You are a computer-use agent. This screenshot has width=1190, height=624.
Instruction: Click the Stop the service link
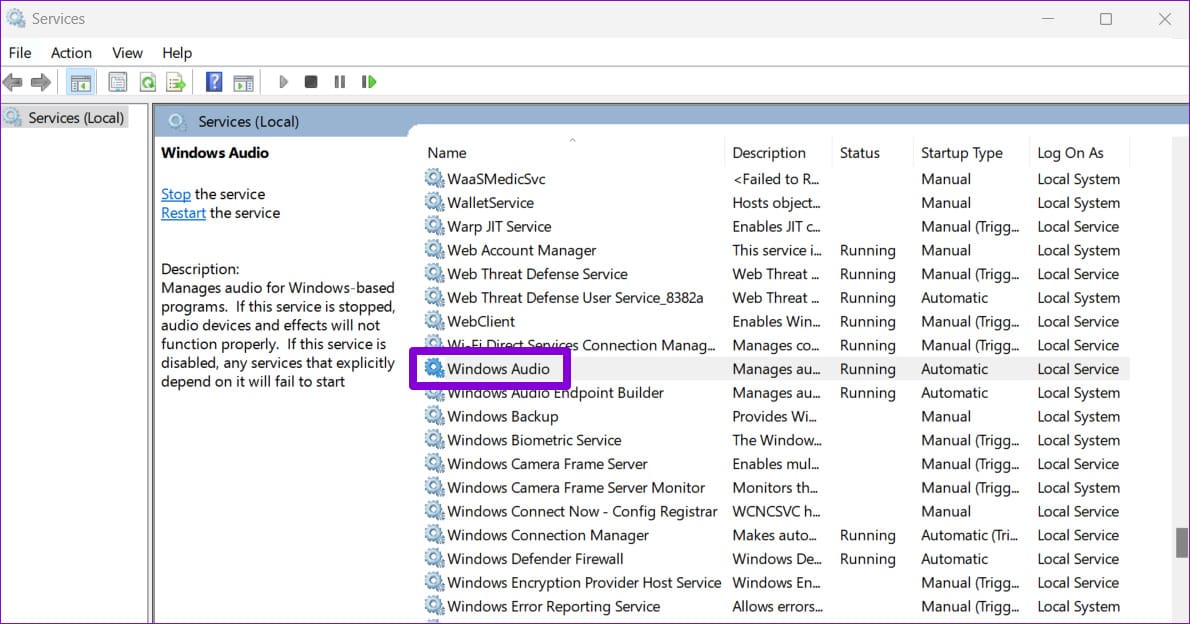pos(176,194)
